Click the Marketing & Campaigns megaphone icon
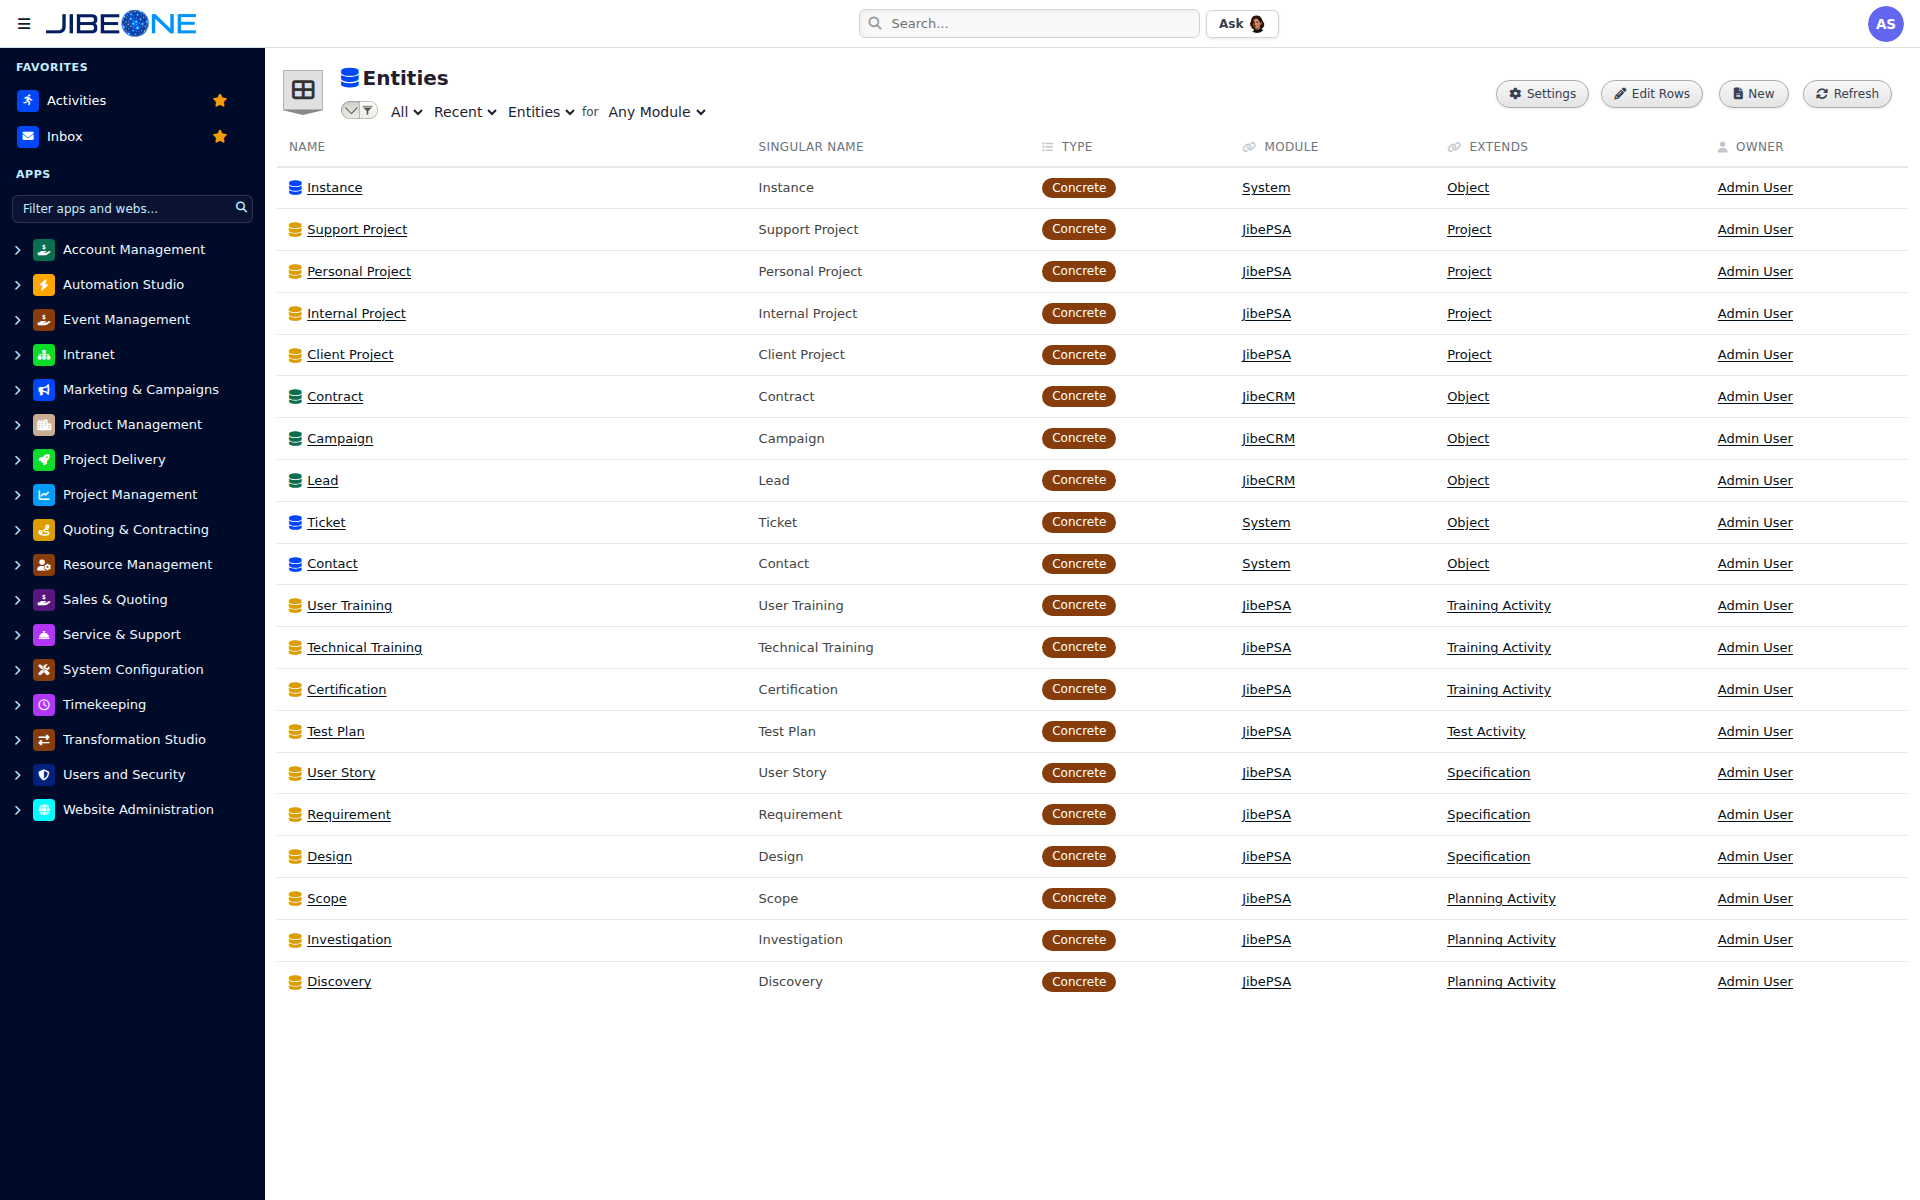 point(44,390)
